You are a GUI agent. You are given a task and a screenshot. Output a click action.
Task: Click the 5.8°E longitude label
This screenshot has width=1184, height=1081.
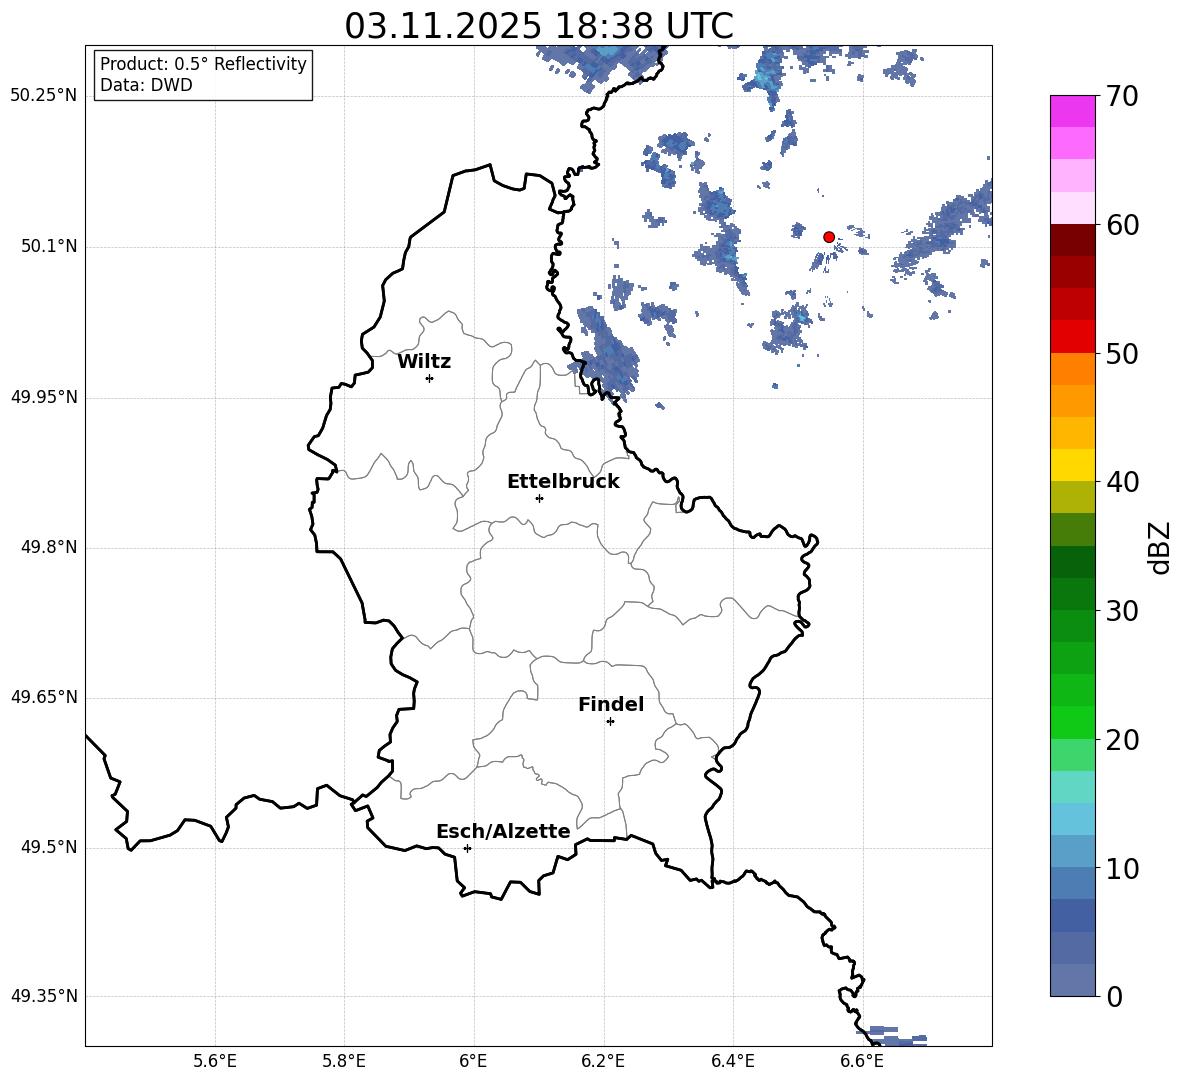tap(344, 1061)
